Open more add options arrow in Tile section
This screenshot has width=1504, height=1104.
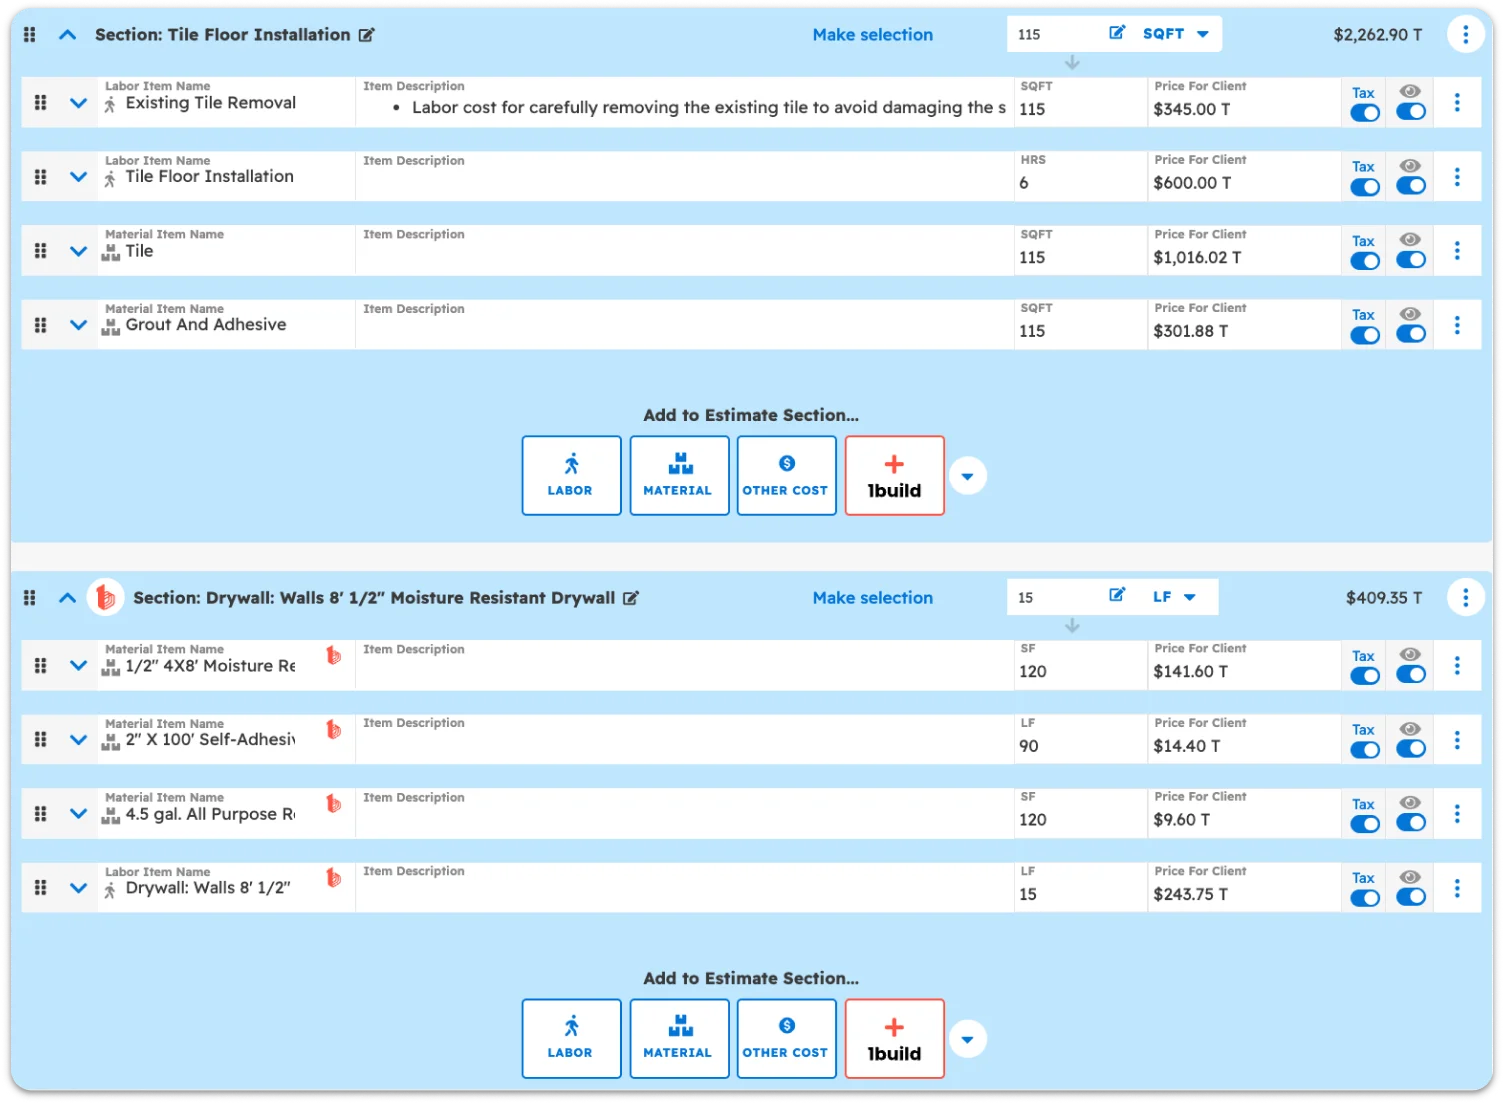(967, 476)
